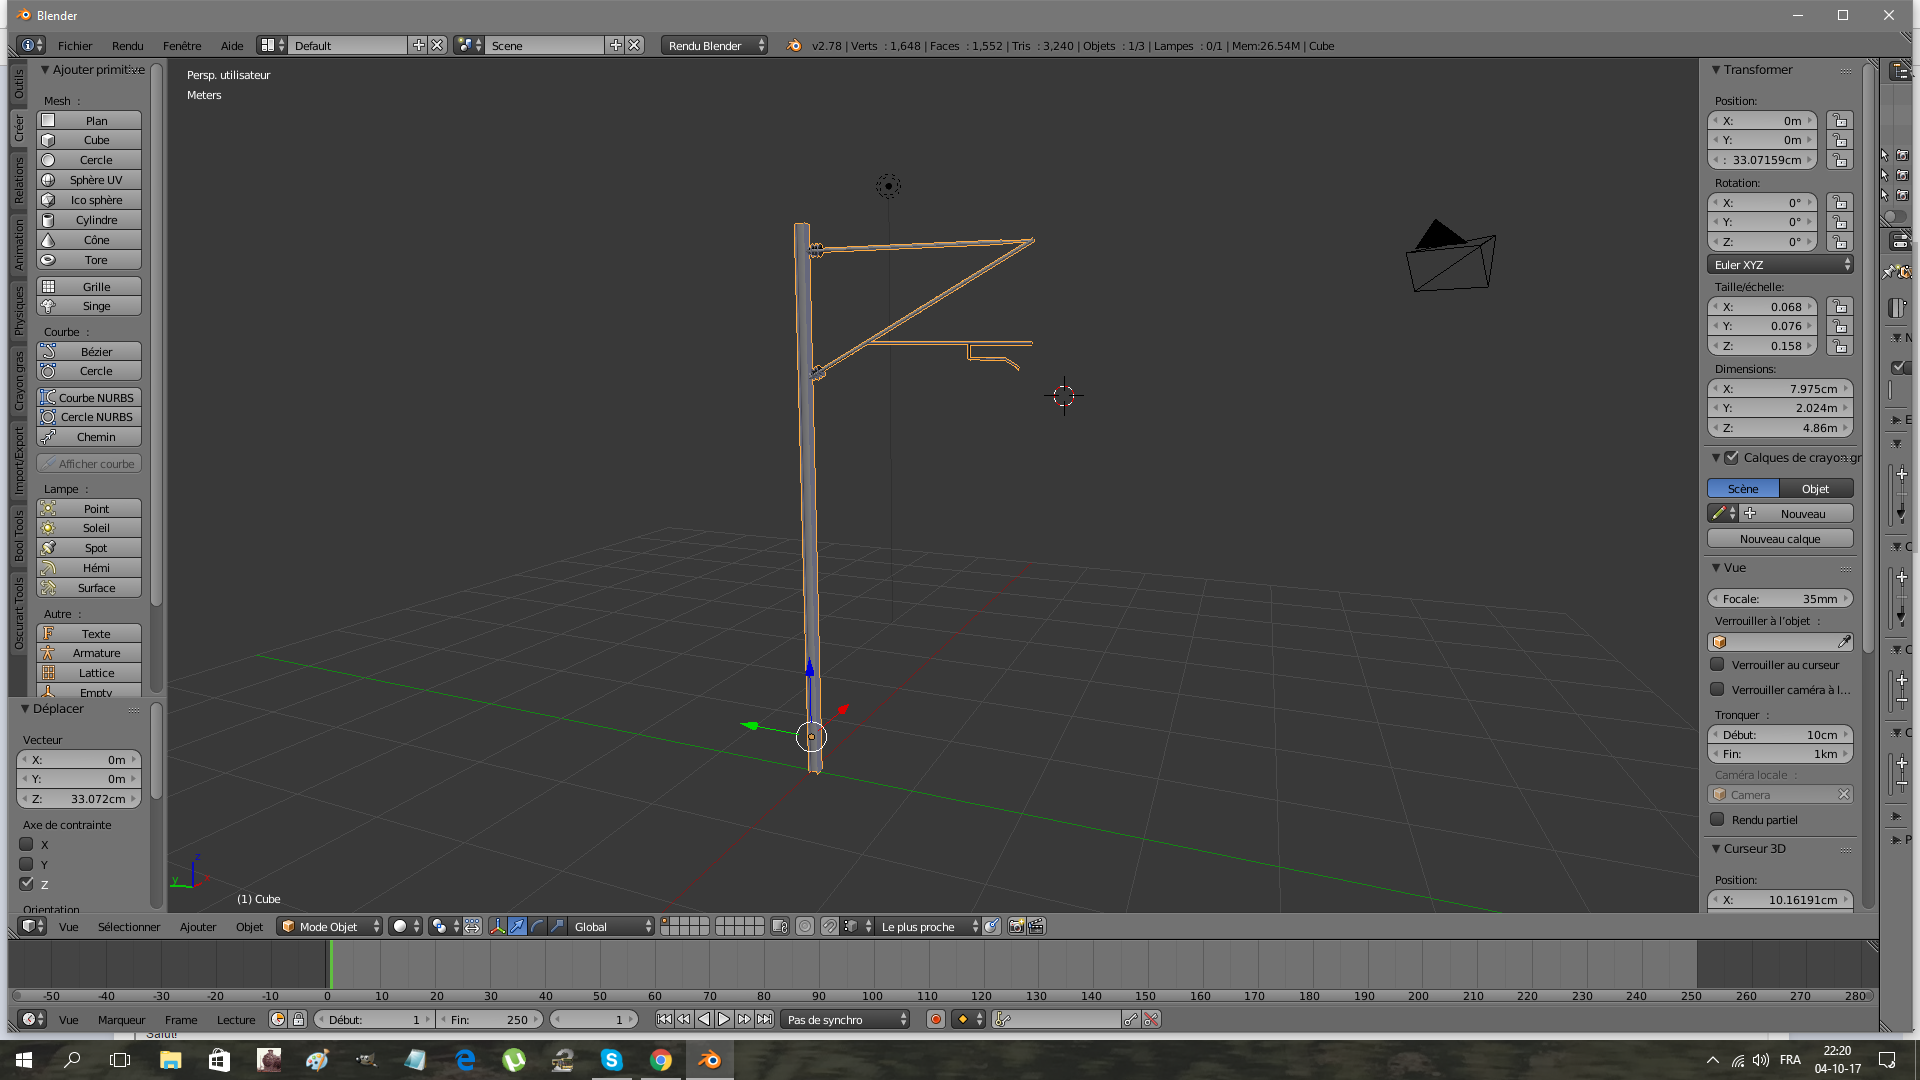Toggle manipulate center points icon
This screenshot has height=1080, width=1920.
[x=472, y=926]
